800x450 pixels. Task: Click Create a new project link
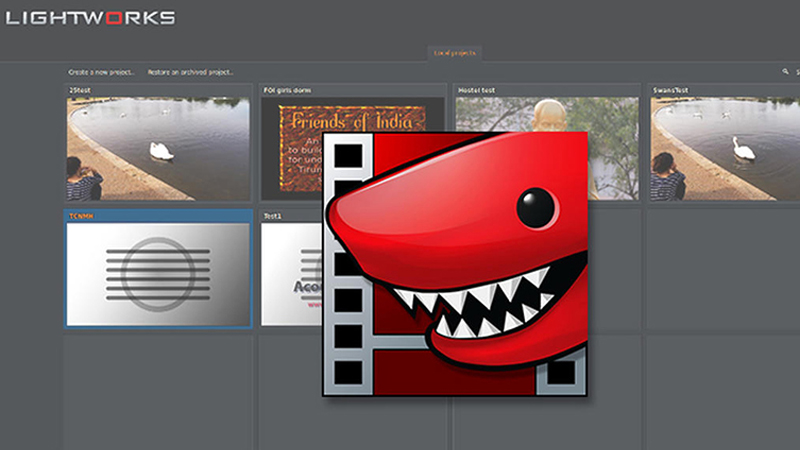coord(102,72)
